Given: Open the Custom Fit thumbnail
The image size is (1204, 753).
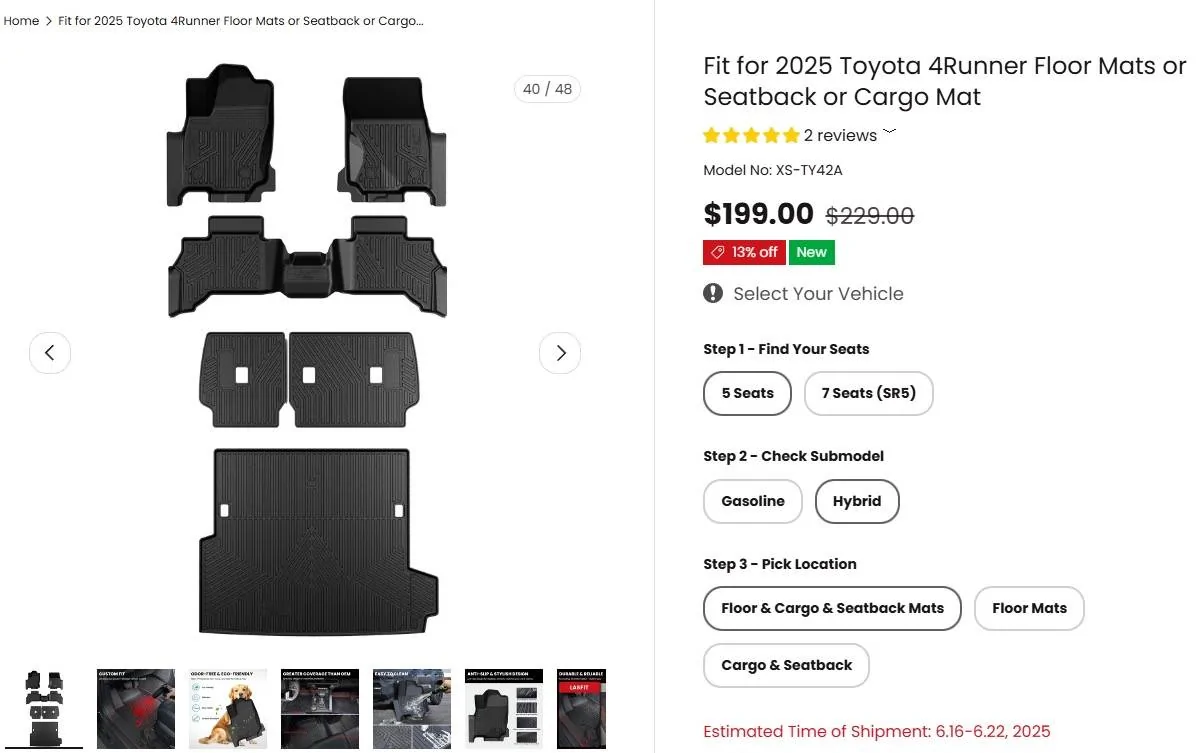Looking at the screenshot, I should (135, 709).
